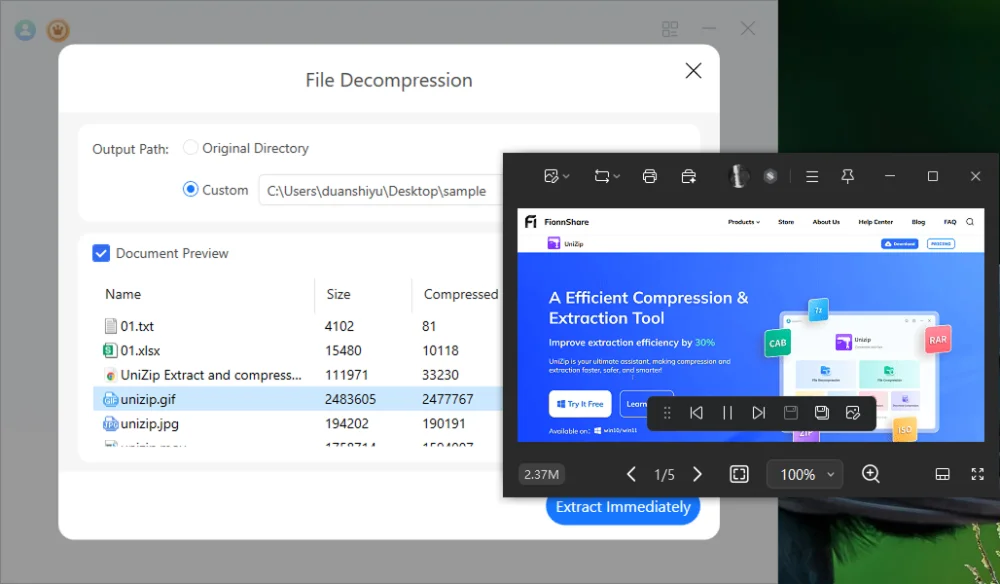
Task: Toggle the thumbnail strip panel icon
Action: (942, 474)
